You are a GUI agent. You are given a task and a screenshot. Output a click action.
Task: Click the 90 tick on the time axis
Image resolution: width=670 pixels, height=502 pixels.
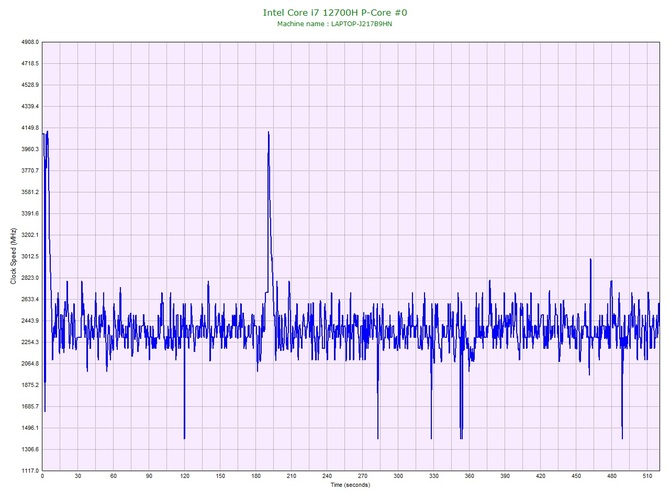click(x=149, y=476)
